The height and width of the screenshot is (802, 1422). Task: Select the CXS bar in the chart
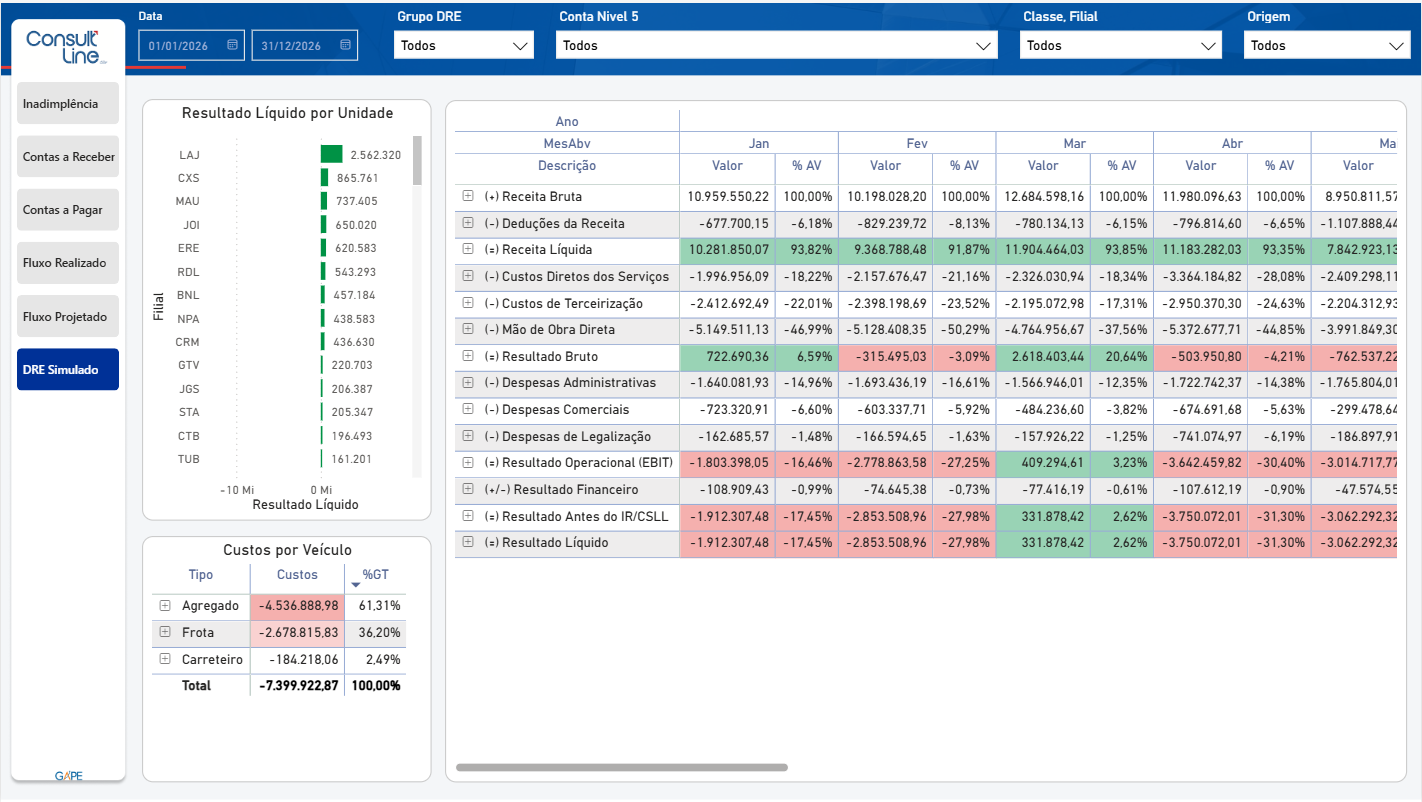tap(324, 177)
